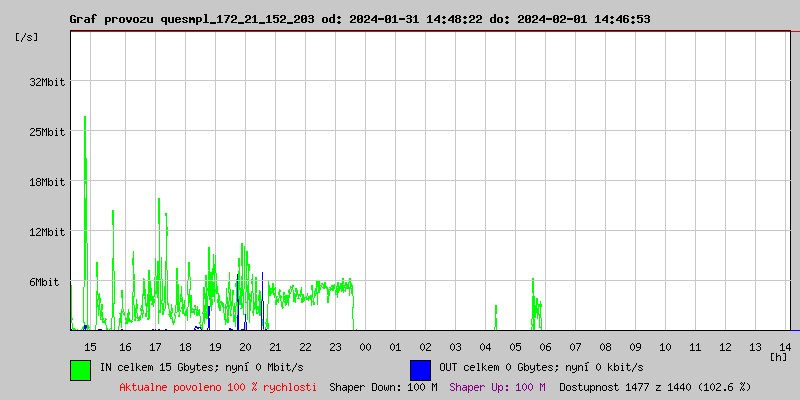The width and height of the screenshot is (800, 400).
Task: Click hour marker 00 on the time axis
Action: 365,346
